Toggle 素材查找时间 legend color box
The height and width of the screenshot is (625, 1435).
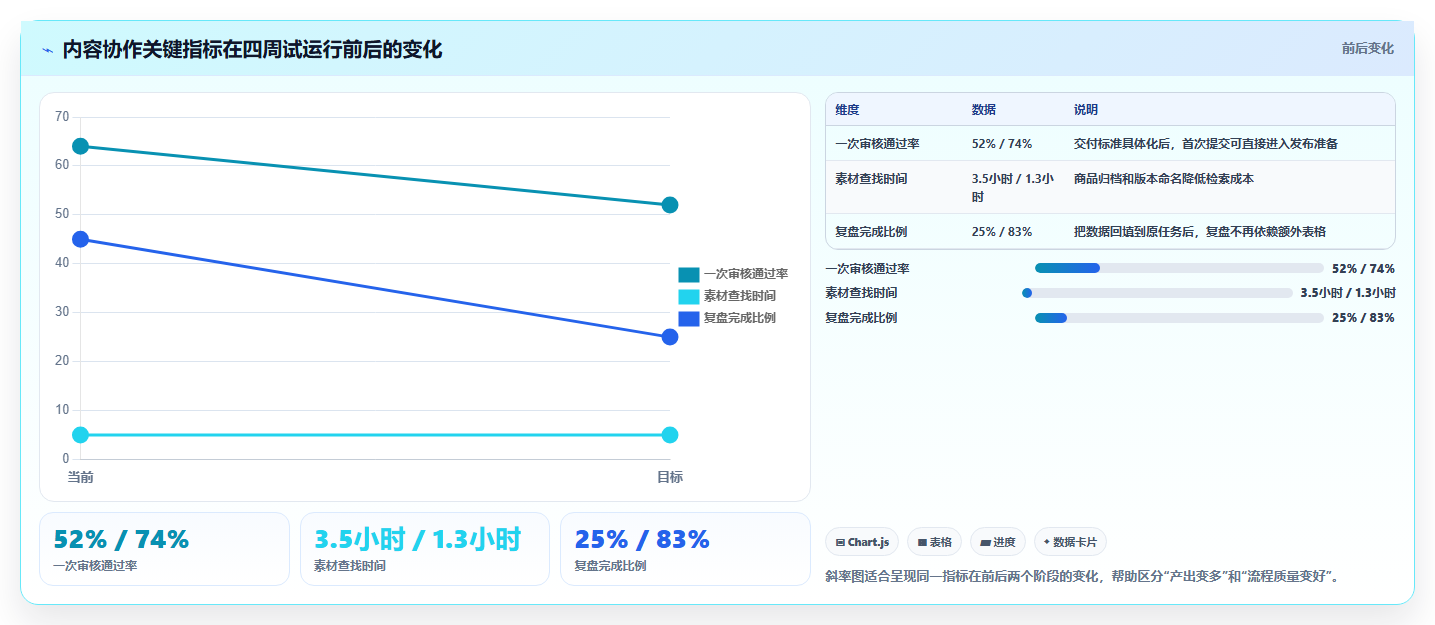(x=689, y=296)
